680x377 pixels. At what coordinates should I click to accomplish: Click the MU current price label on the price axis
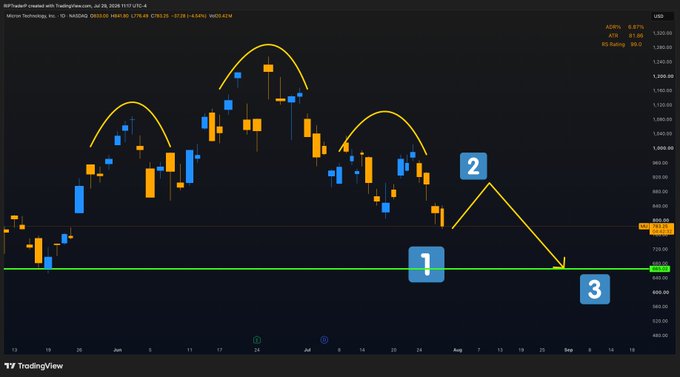point(656,229)
